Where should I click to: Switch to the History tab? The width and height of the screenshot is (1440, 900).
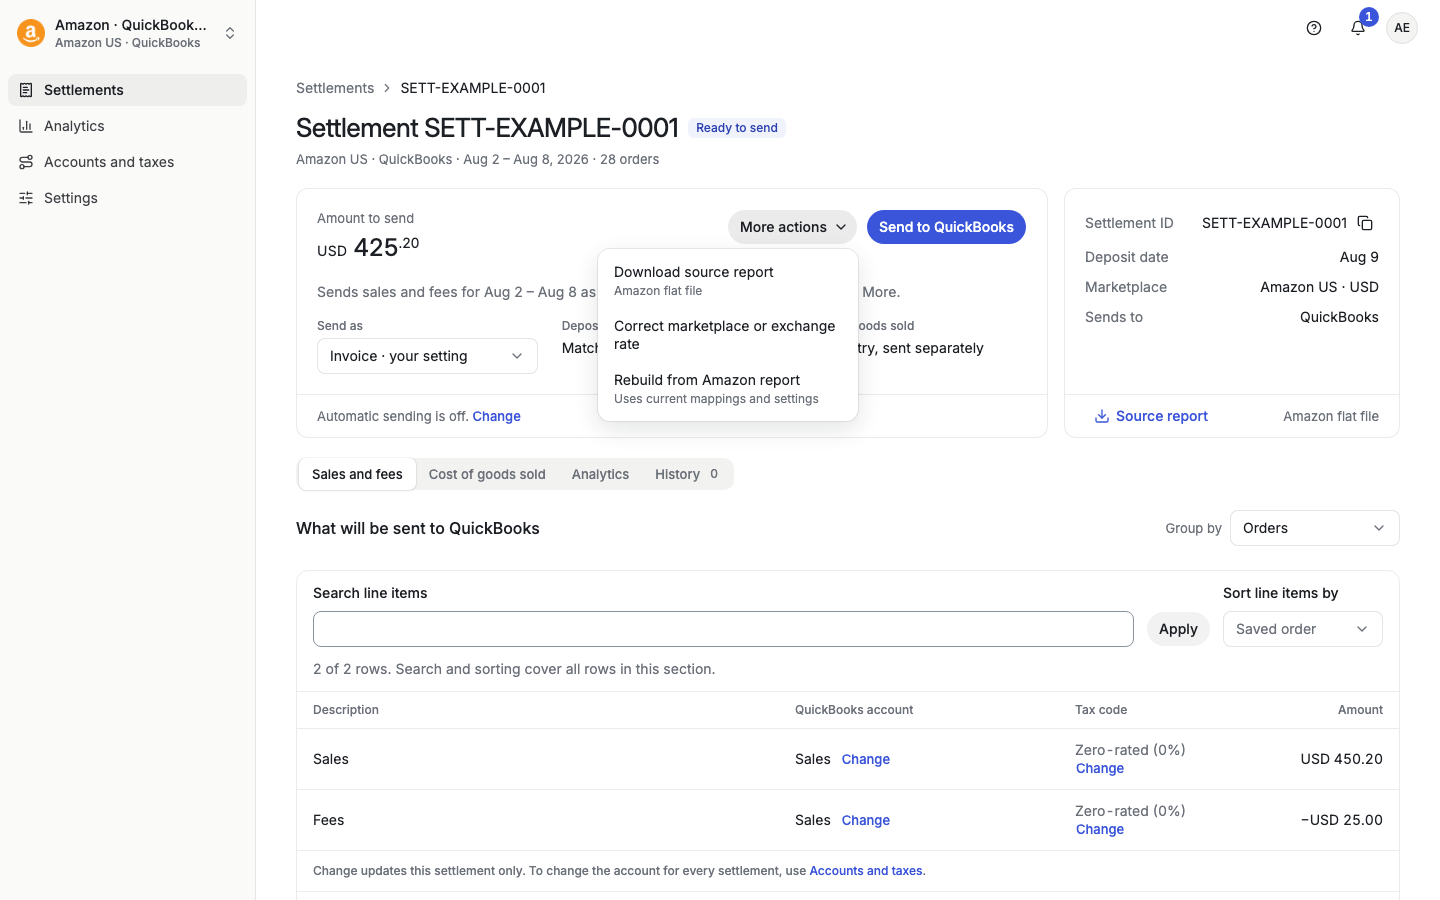click(687, 474)
